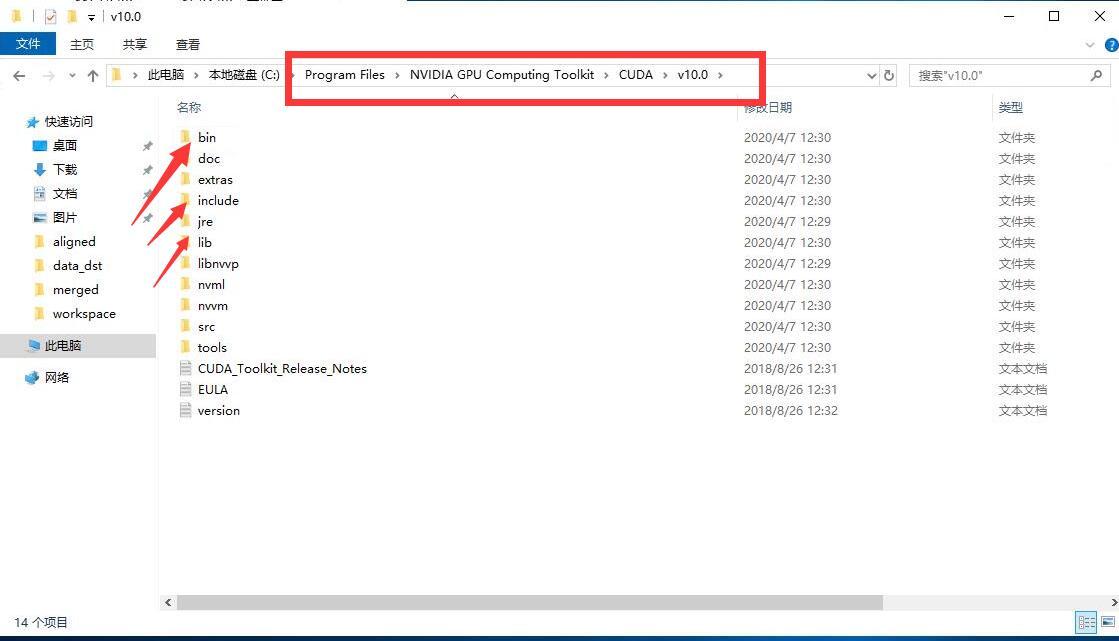Switch to large icons view layout
This screenshot has width=1119, height=641.
pyautogui.click(x=1108, y=622)
